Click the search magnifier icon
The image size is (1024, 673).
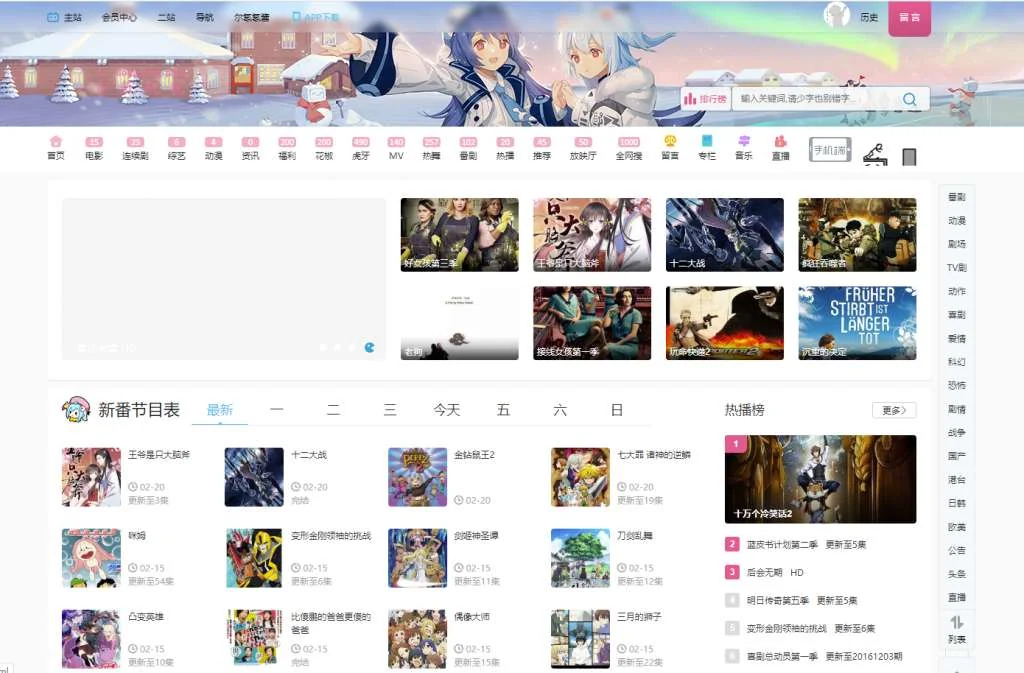click(910, 99)
